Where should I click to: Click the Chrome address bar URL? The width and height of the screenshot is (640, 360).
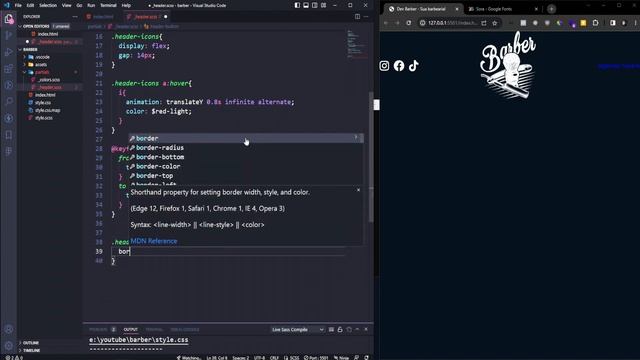click(x=452, y=23)
